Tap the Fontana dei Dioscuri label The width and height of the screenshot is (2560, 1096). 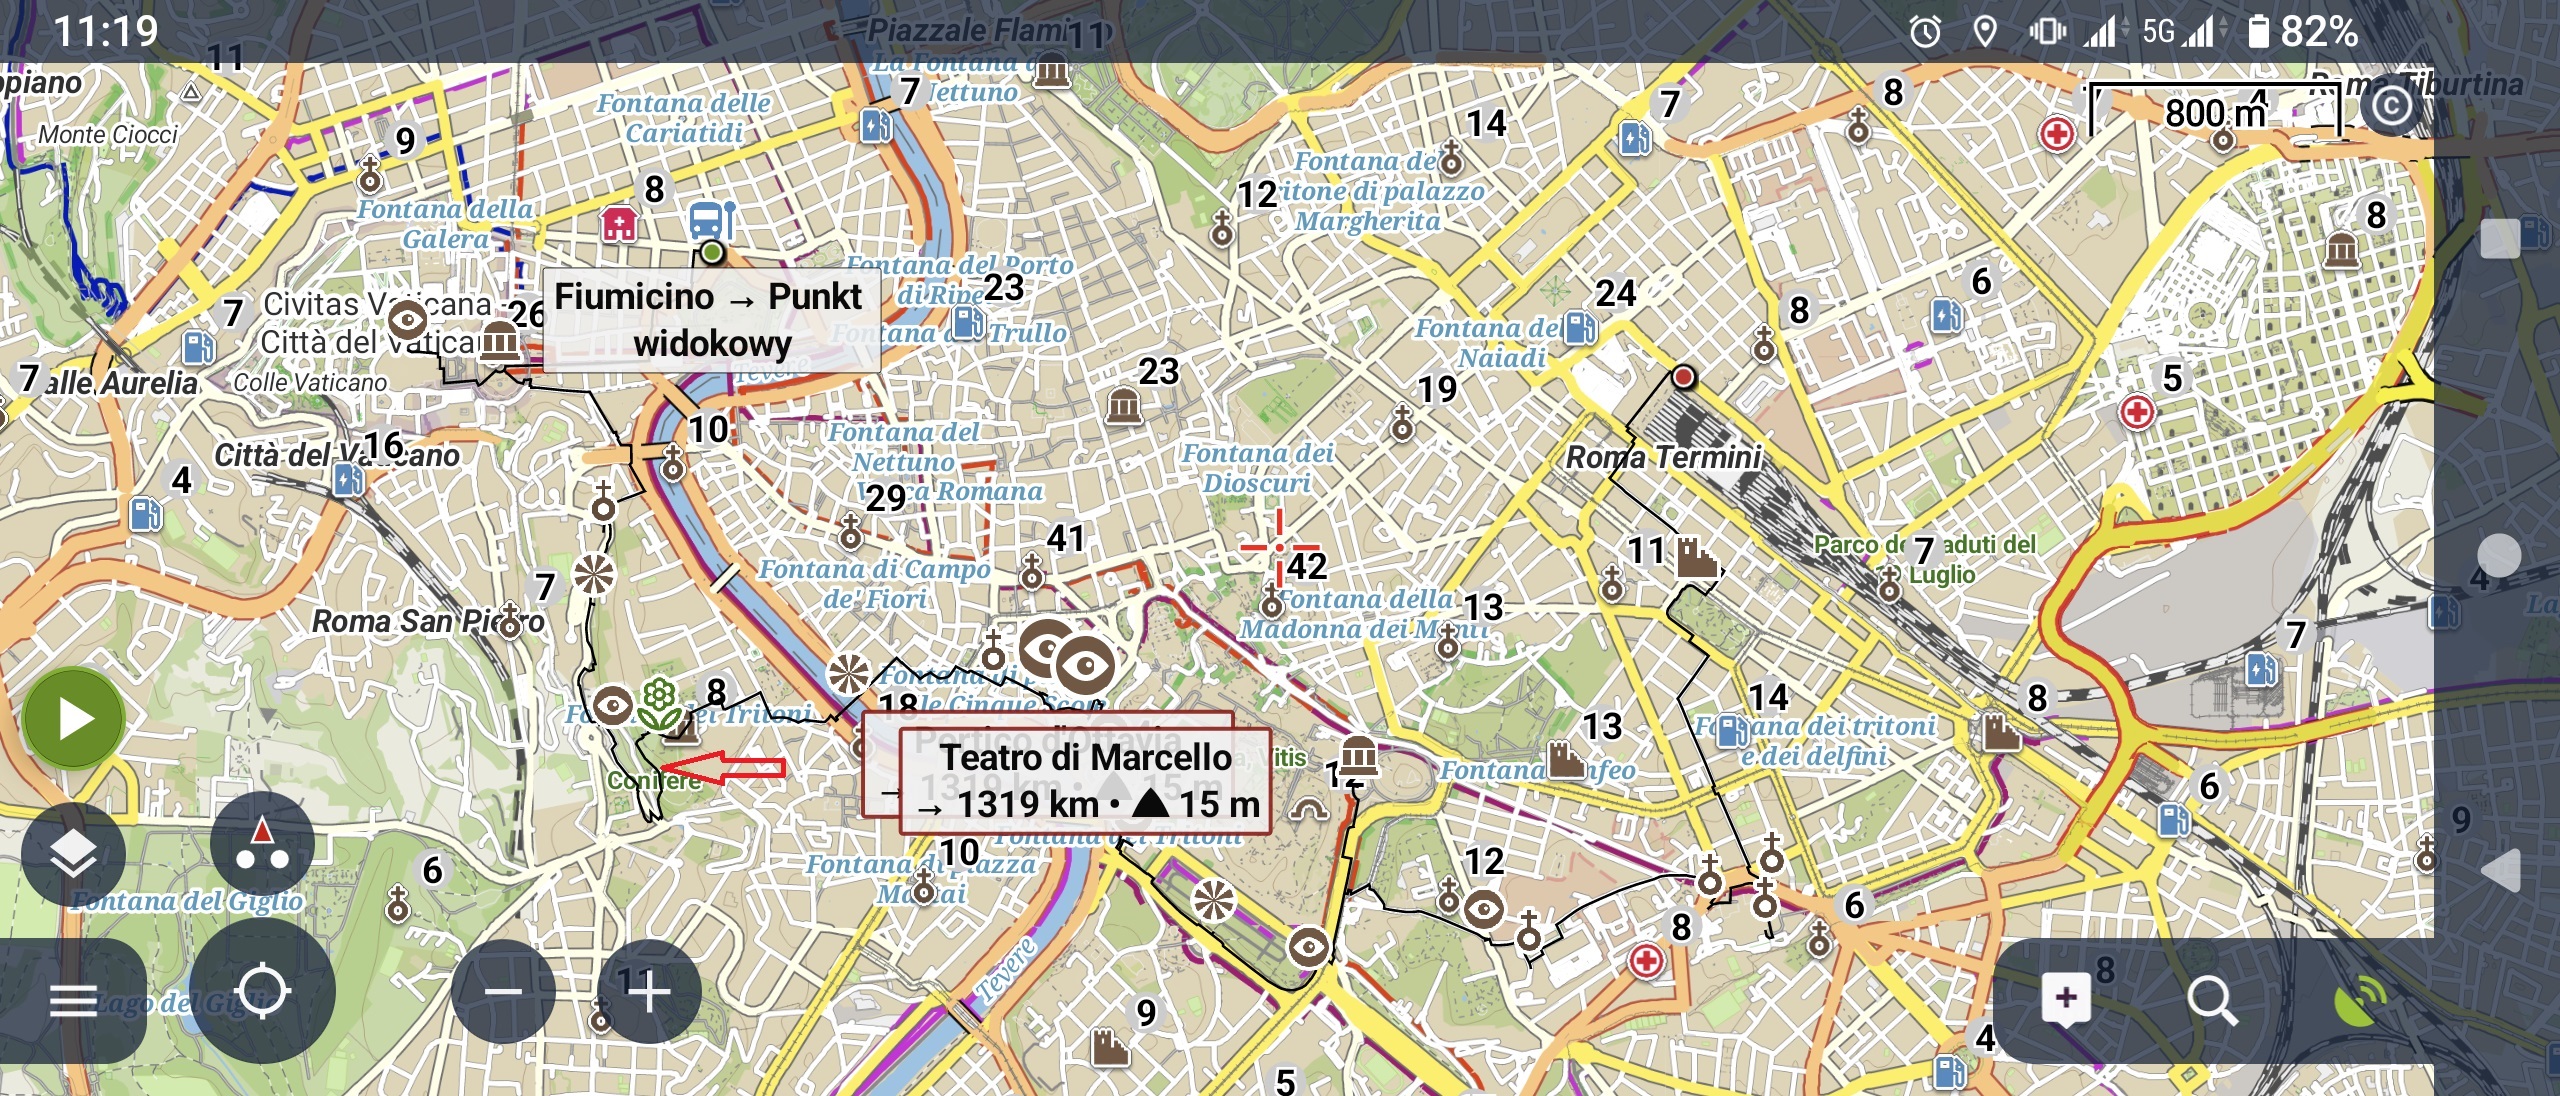coord(1258,468)
